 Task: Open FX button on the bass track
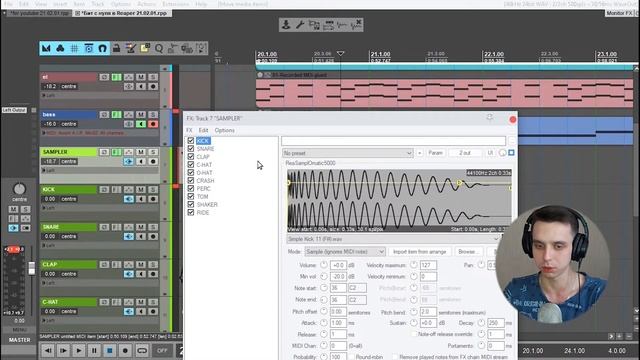[x=116, y=115]
